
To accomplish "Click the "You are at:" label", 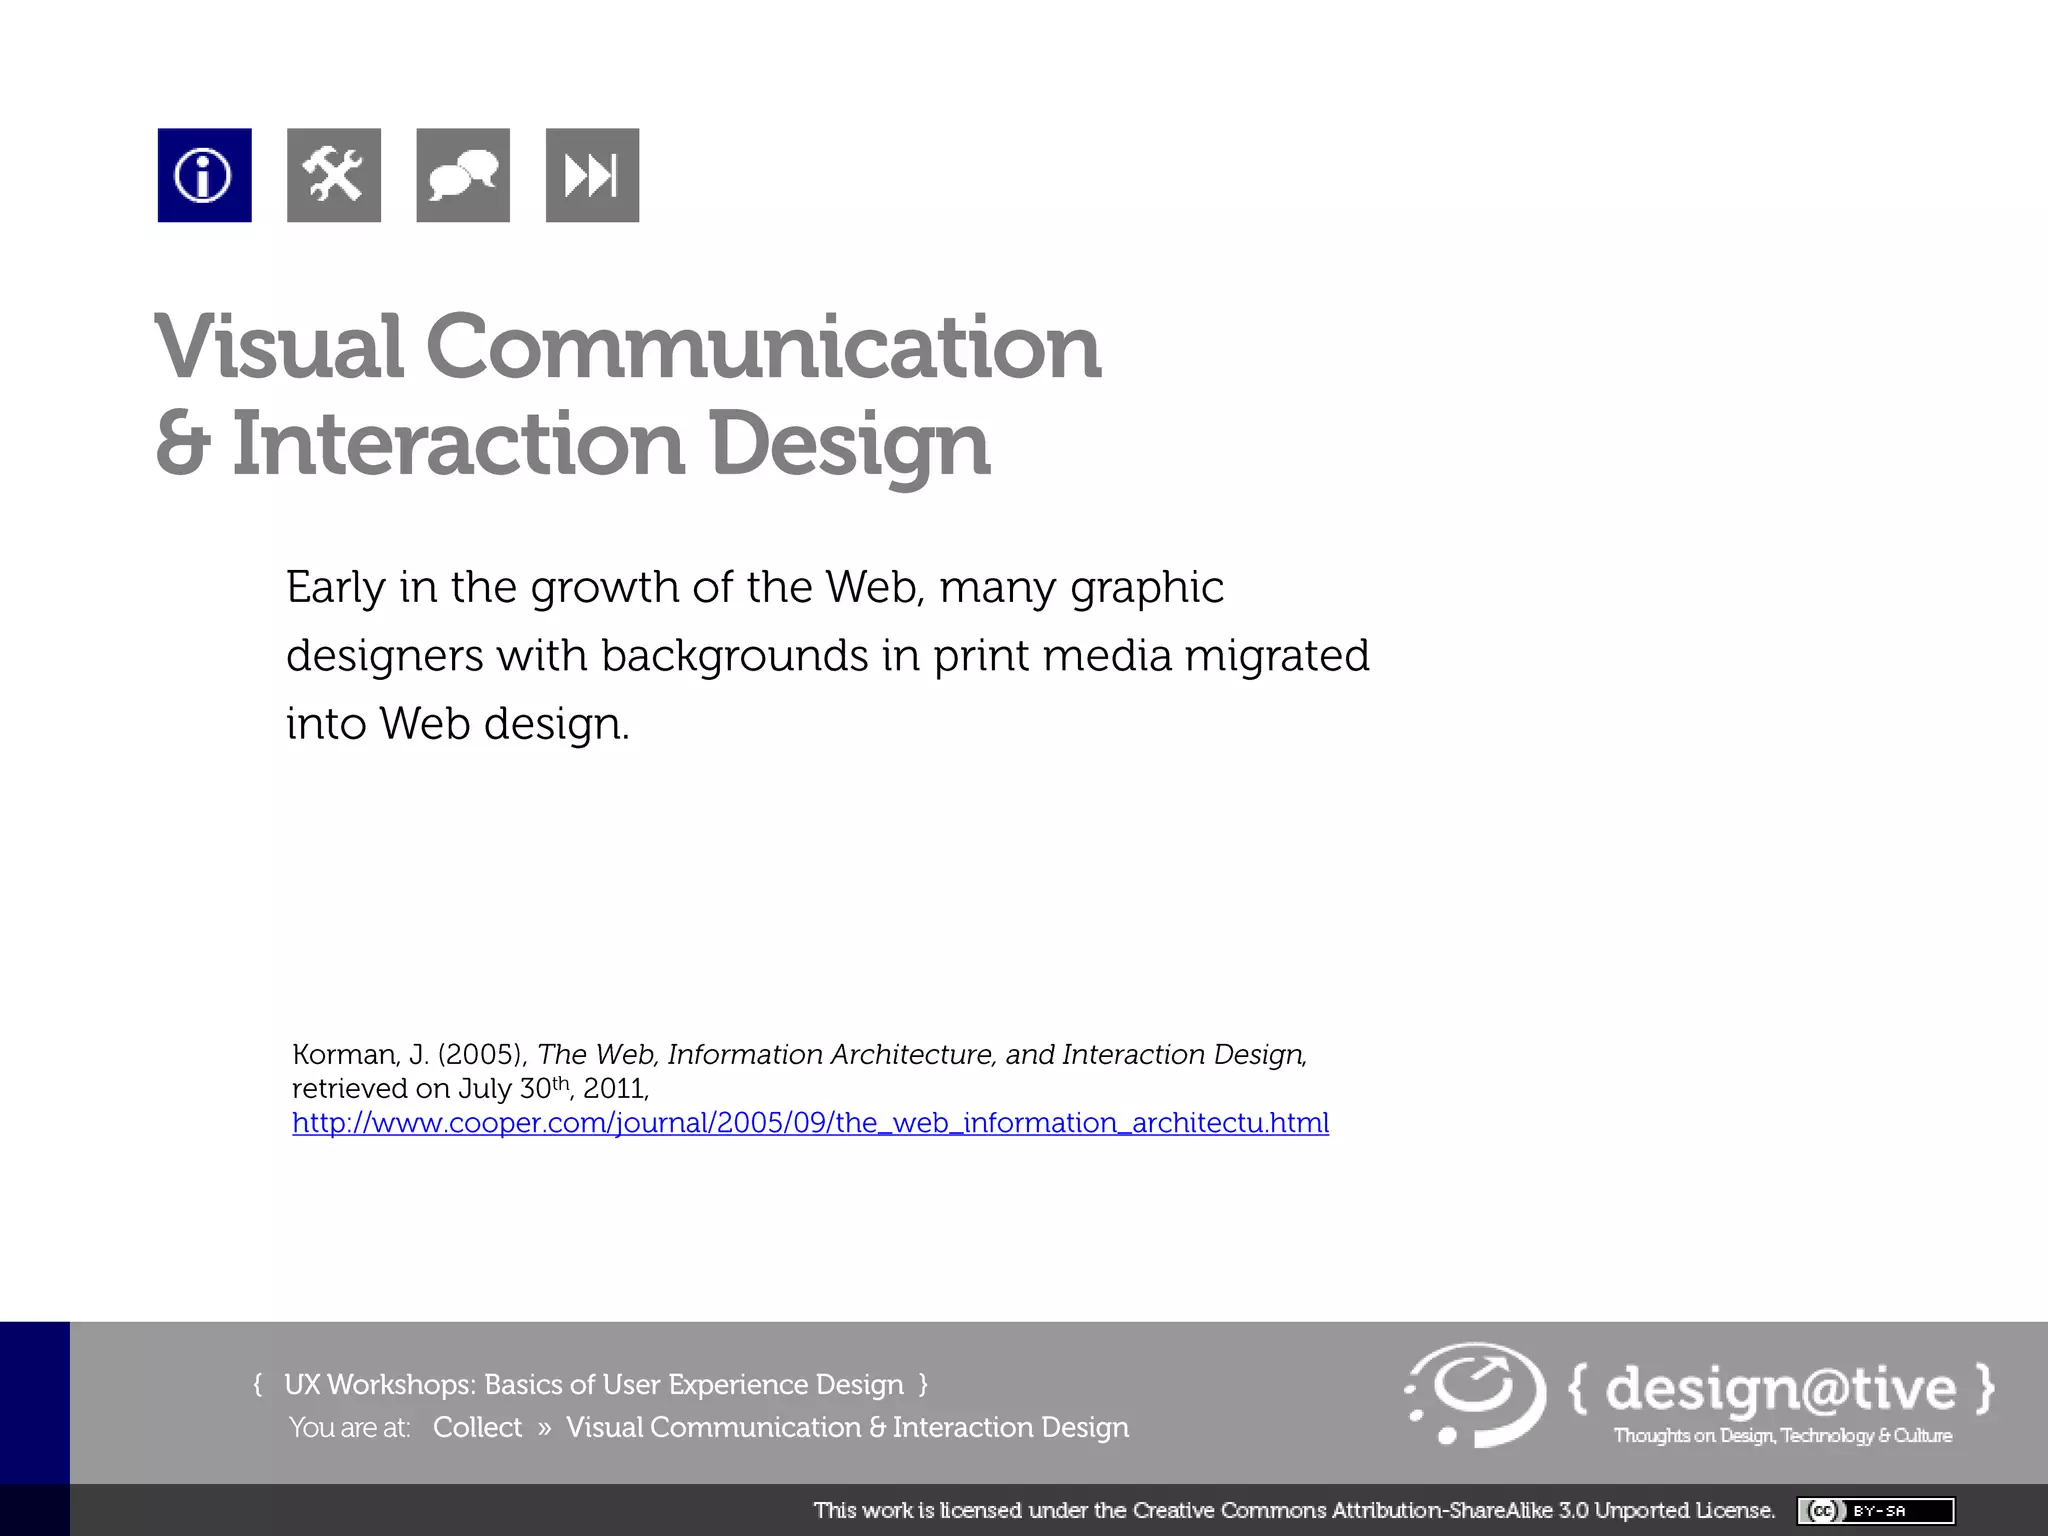I will [349, 1428].
